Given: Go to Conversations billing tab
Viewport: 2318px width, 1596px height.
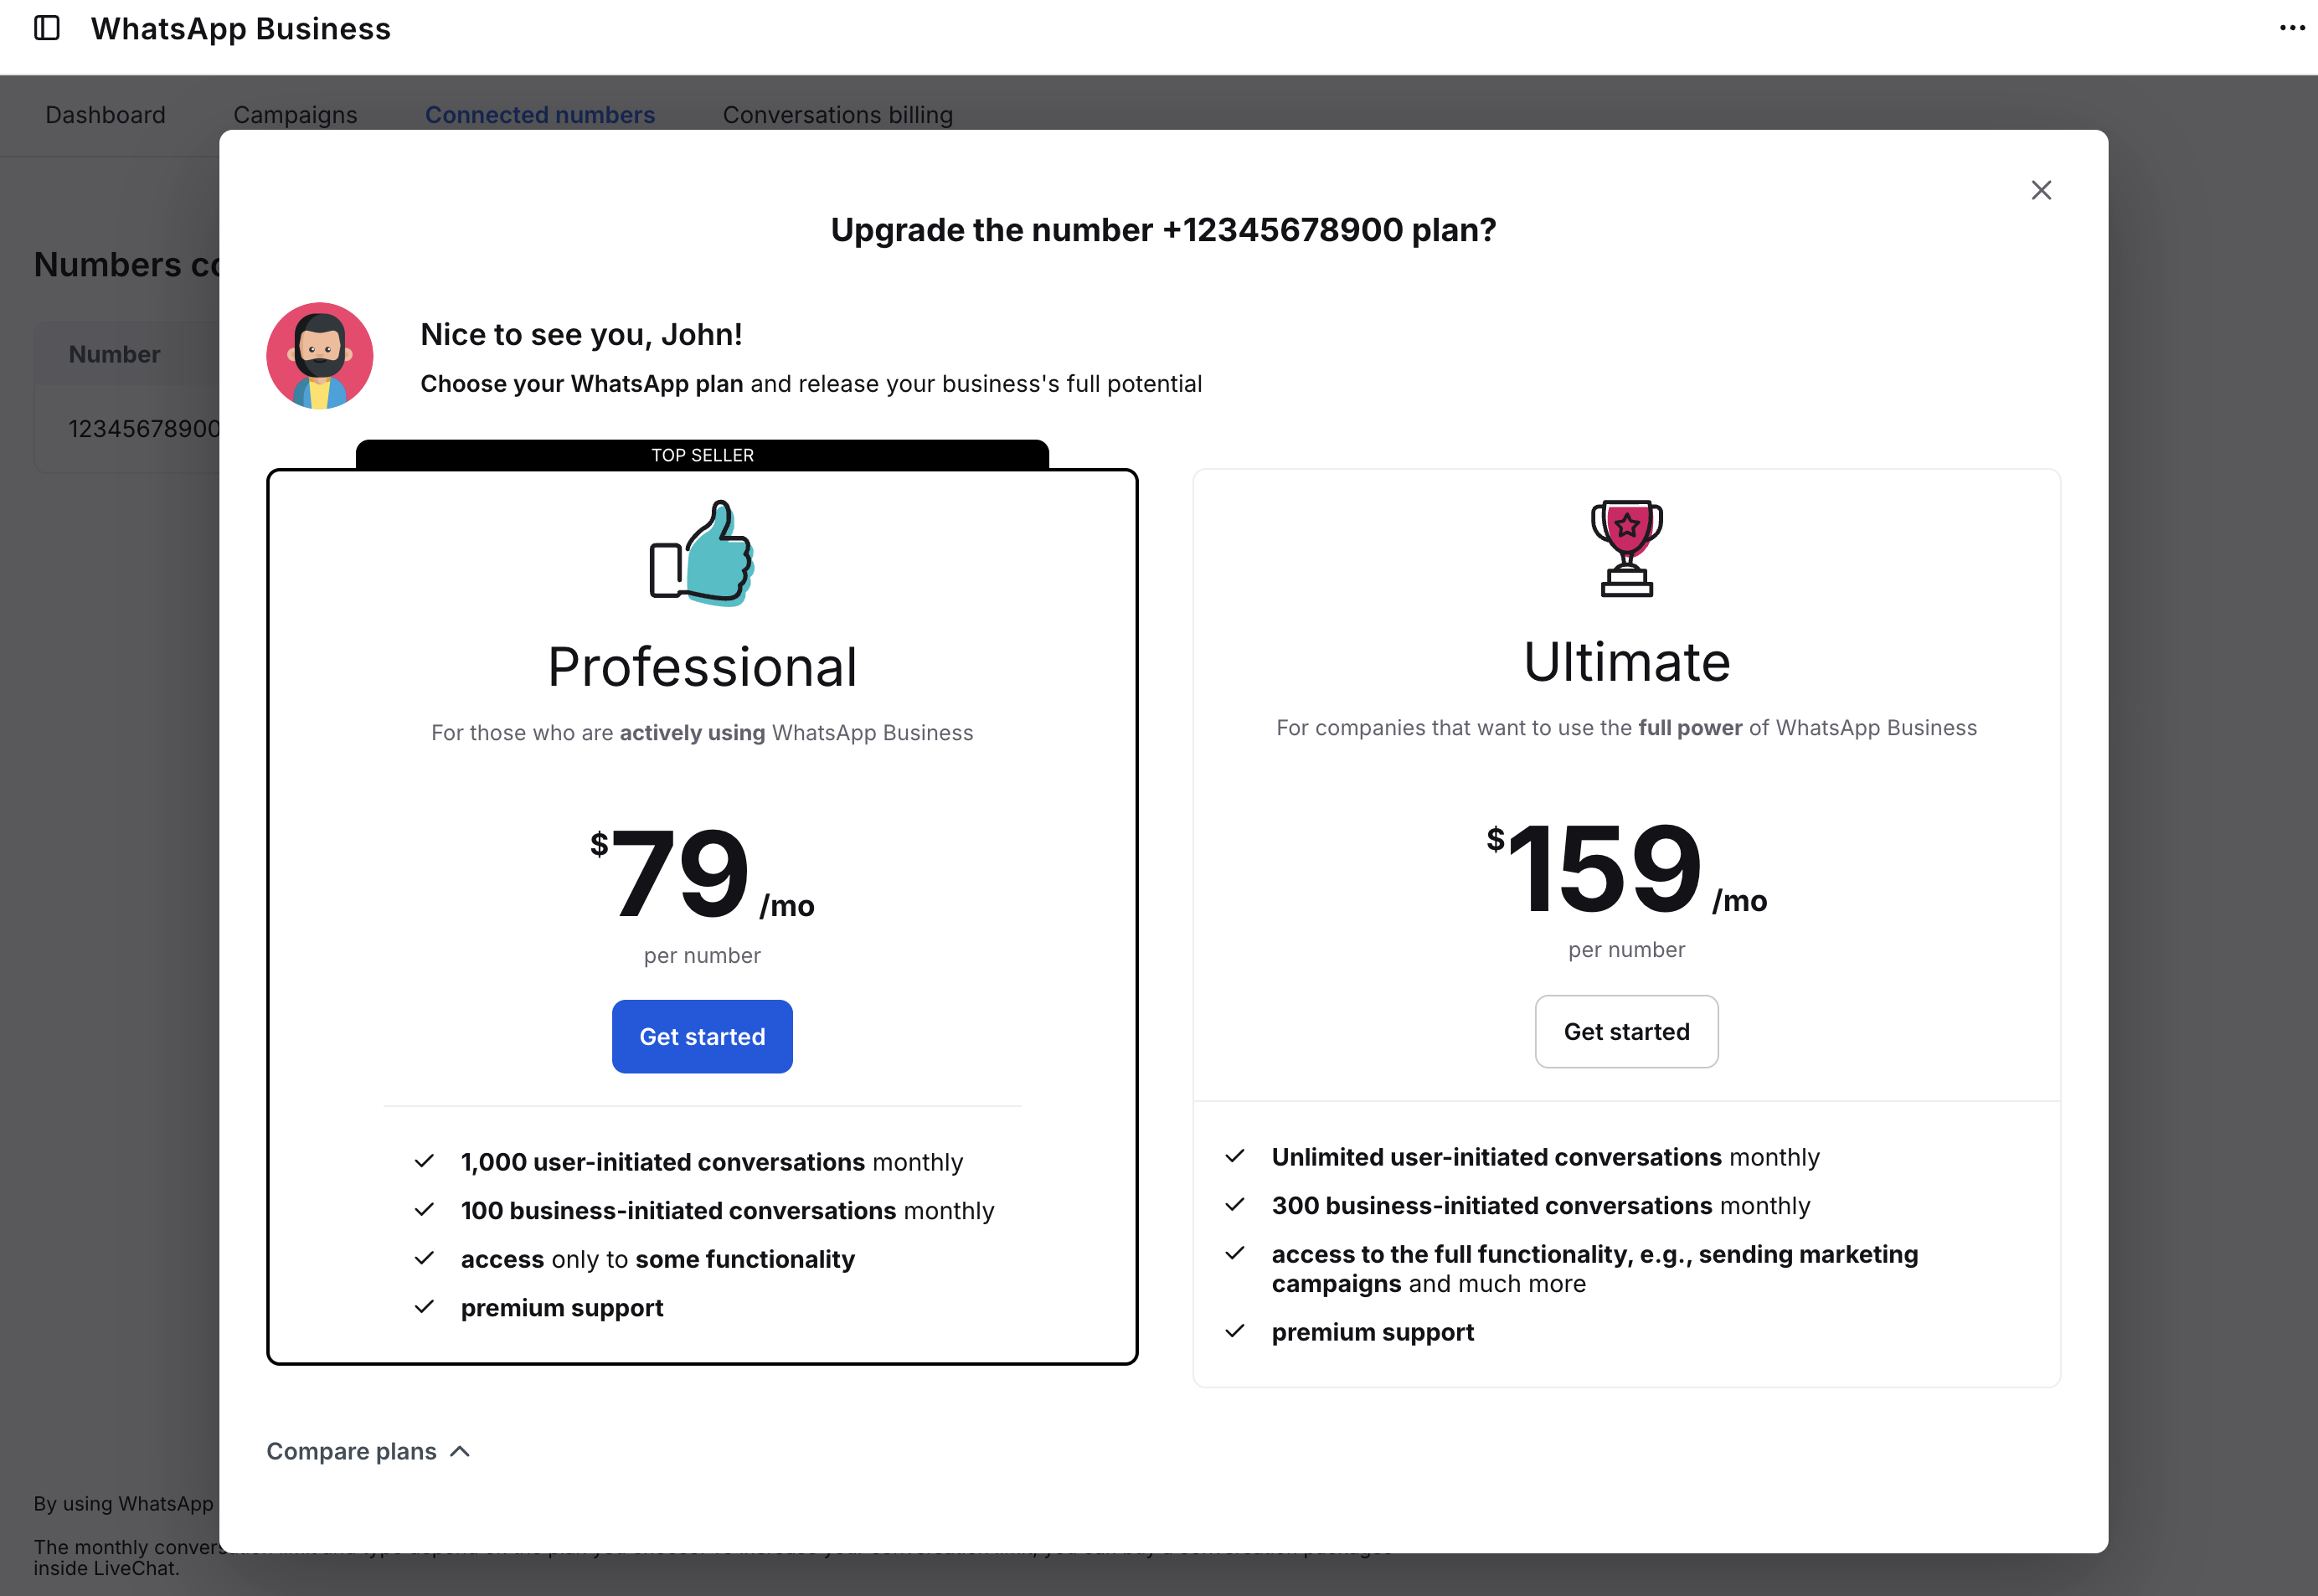Looking at the screenshot, I should click(x=838, y=115).
